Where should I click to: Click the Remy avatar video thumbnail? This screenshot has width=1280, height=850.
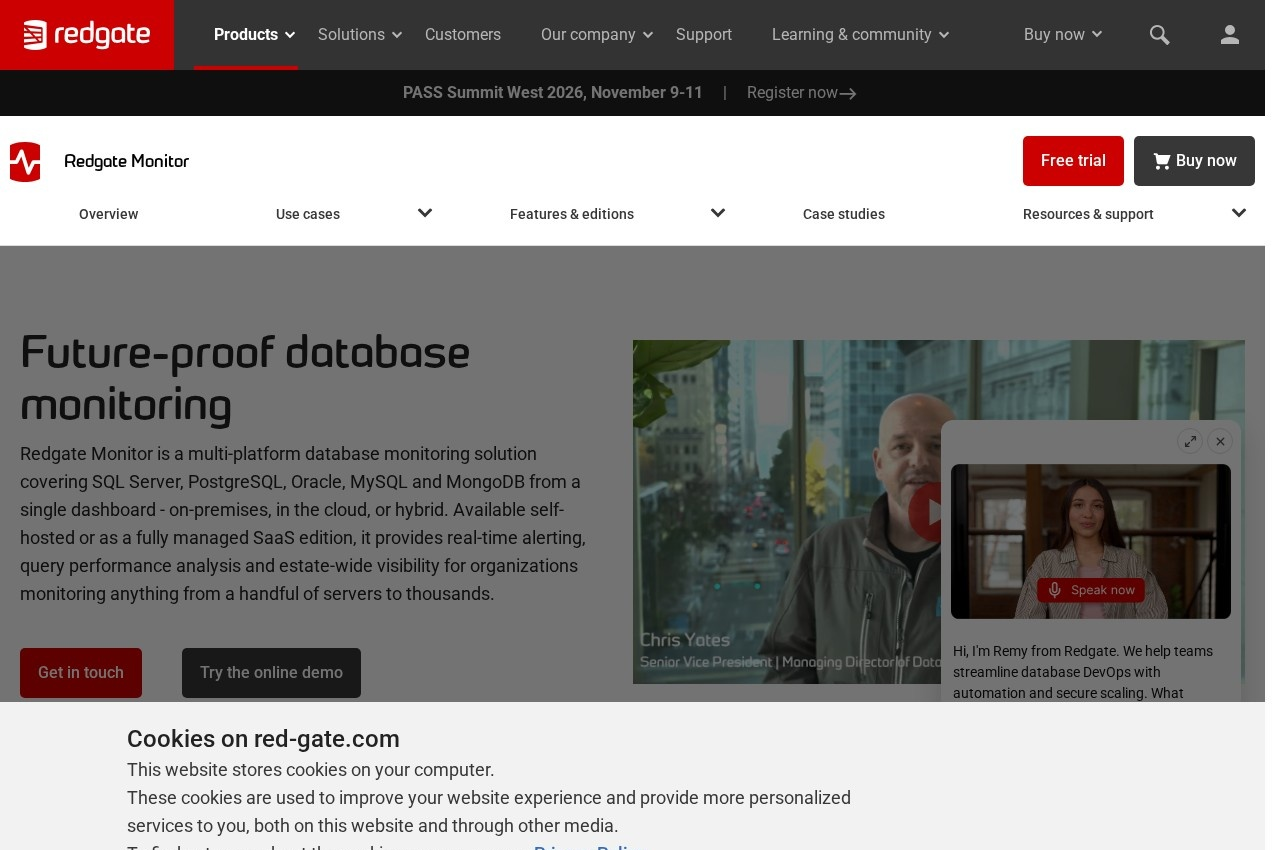1091,541
